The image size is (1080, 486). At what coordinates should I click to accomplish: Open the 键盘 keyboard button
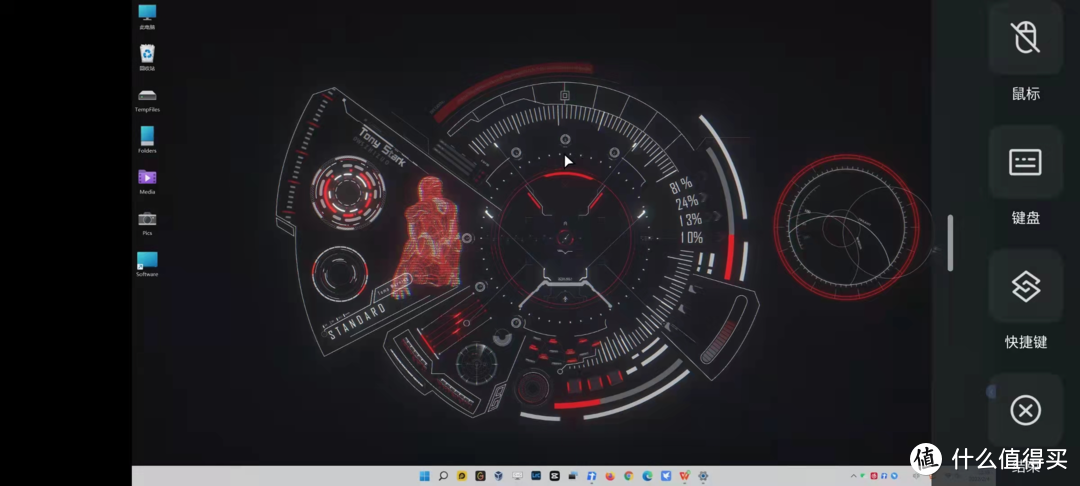coord(1025,162)
